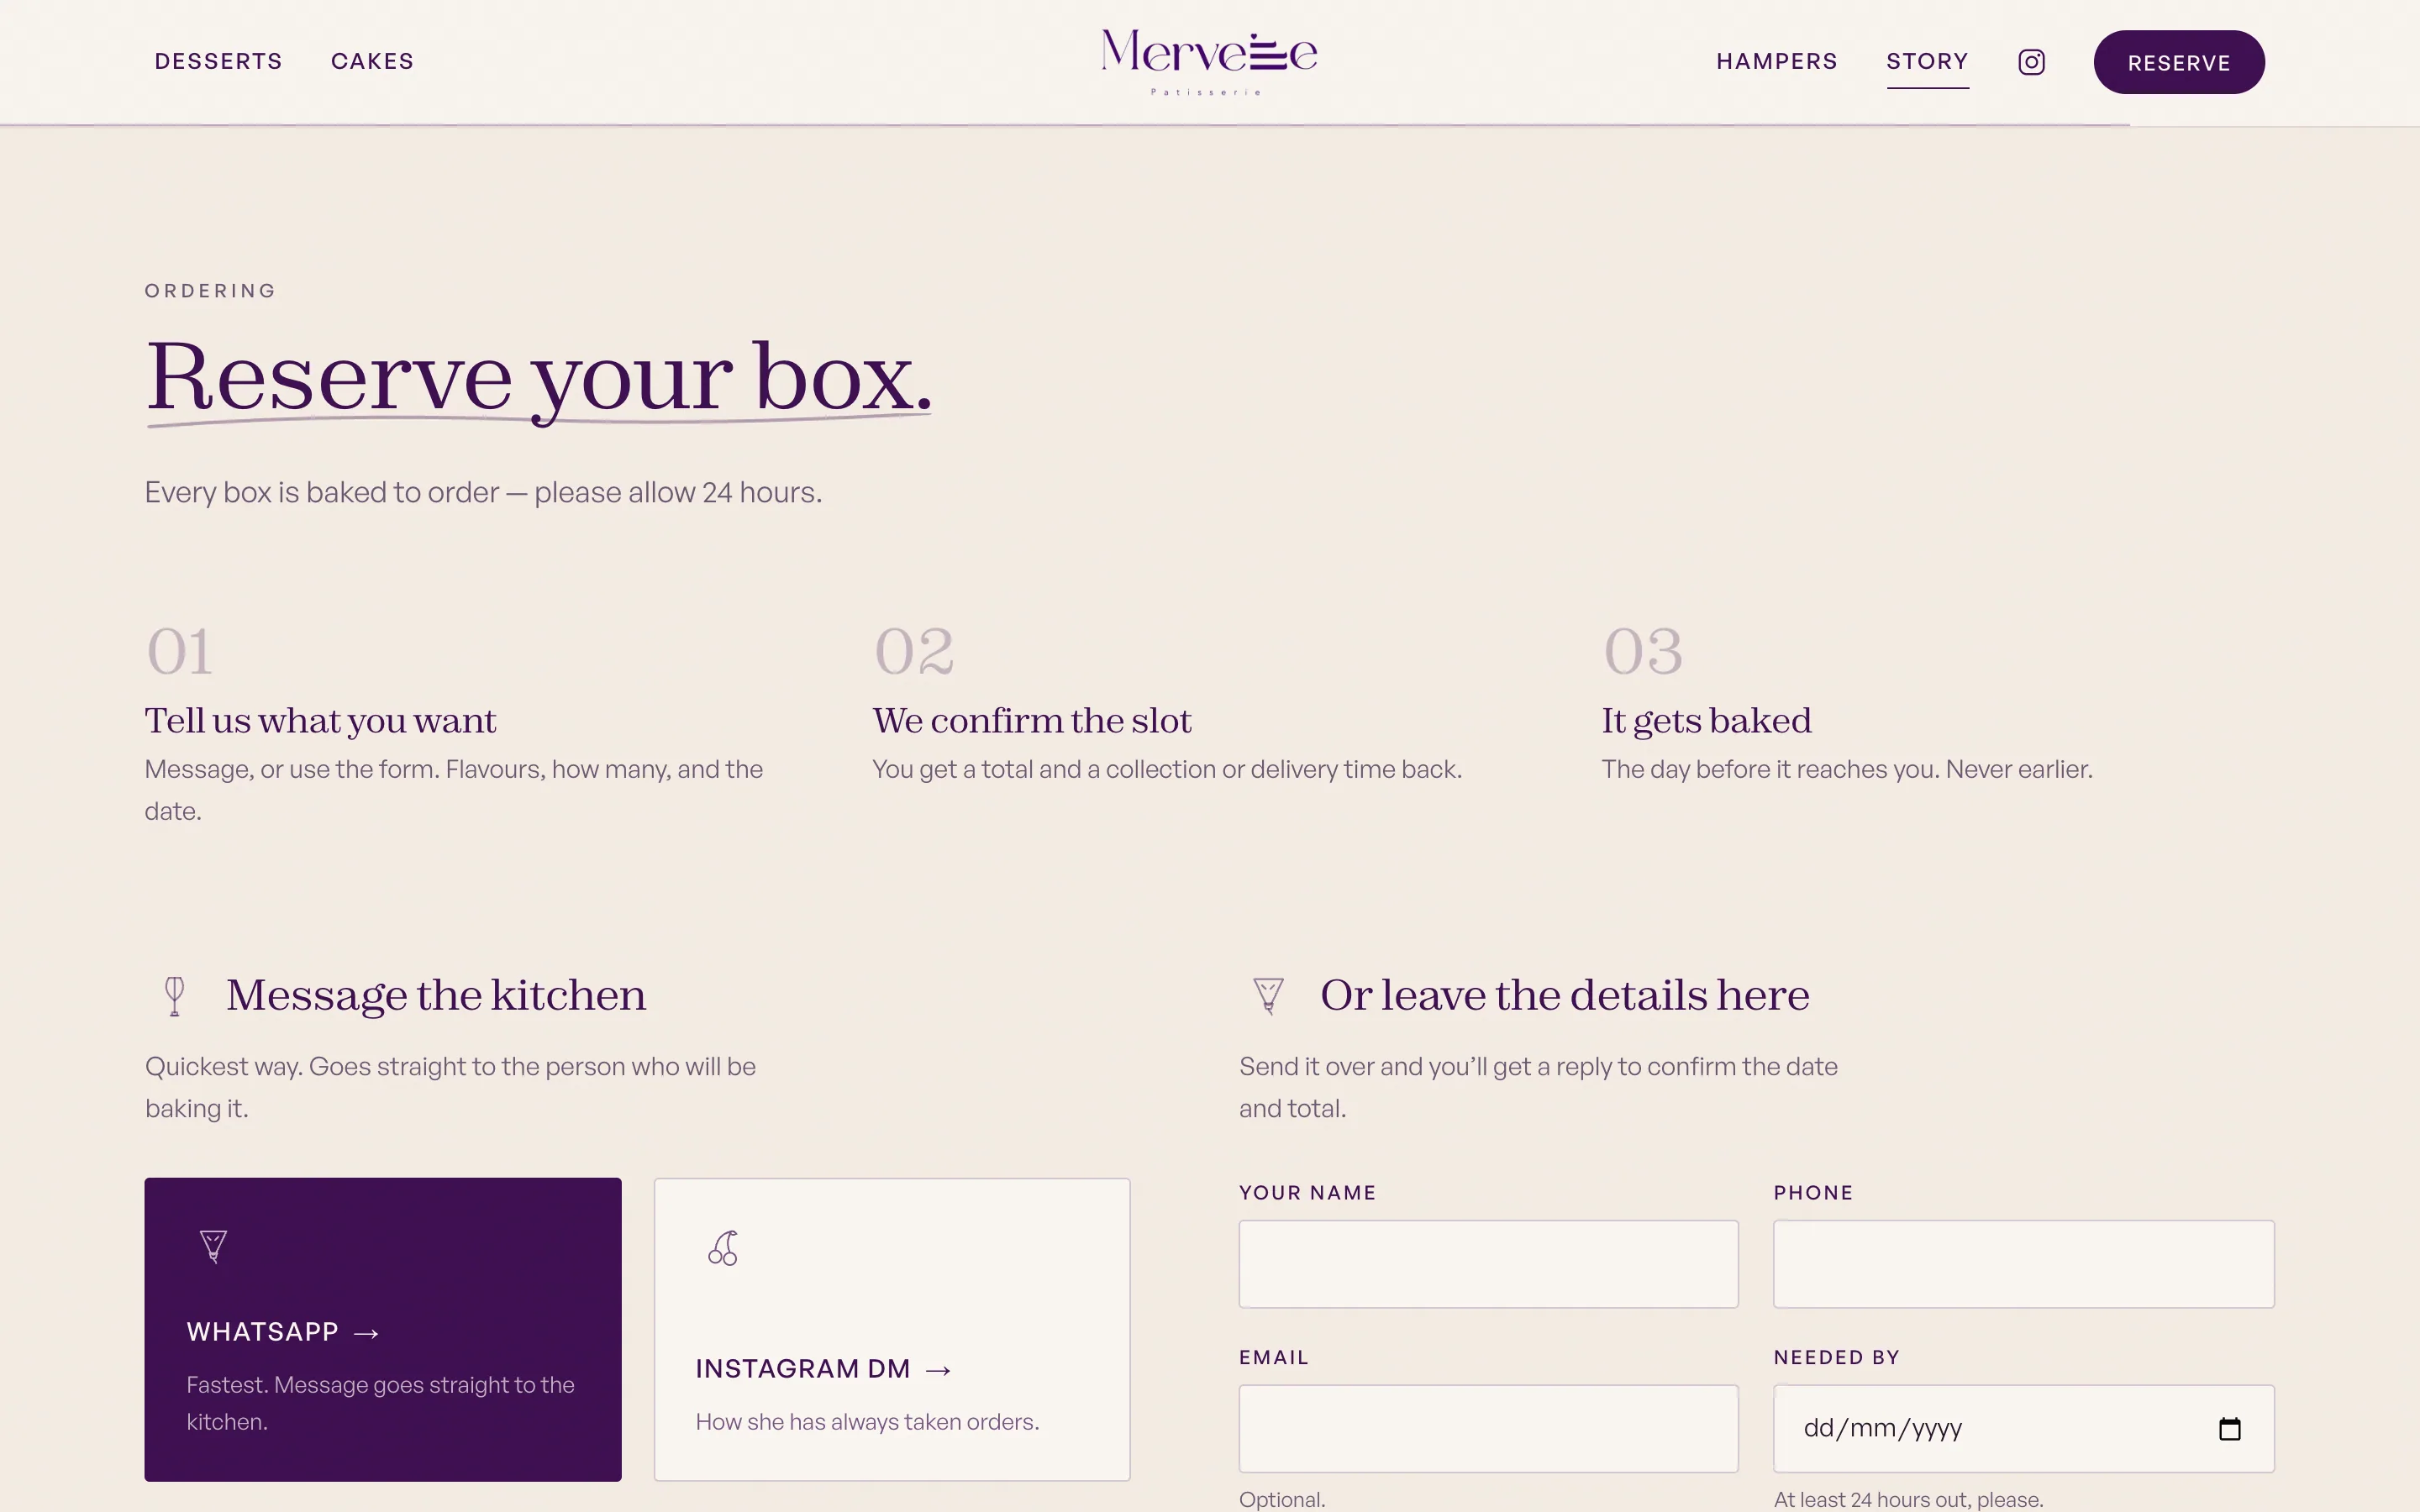Viewport: 2420px width, 1512px height.
Task: Click the piping bag icon on WhatsApp card
Action: point(213,1246)
